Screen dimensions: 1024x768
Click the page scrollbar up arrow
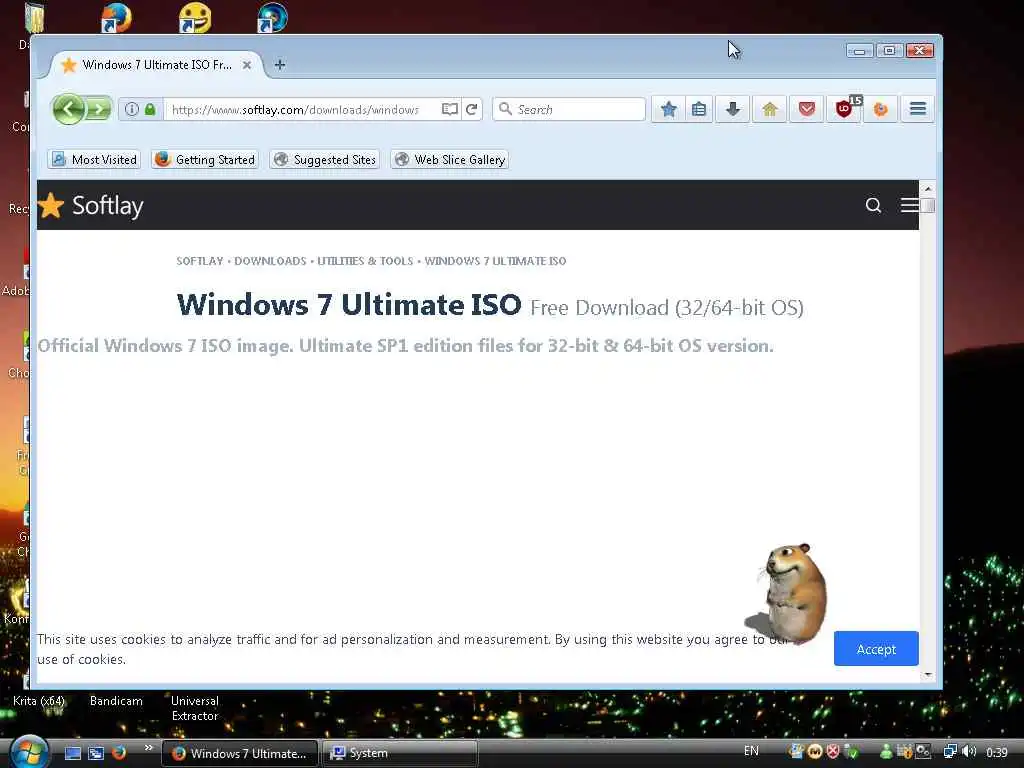(928, 189)
